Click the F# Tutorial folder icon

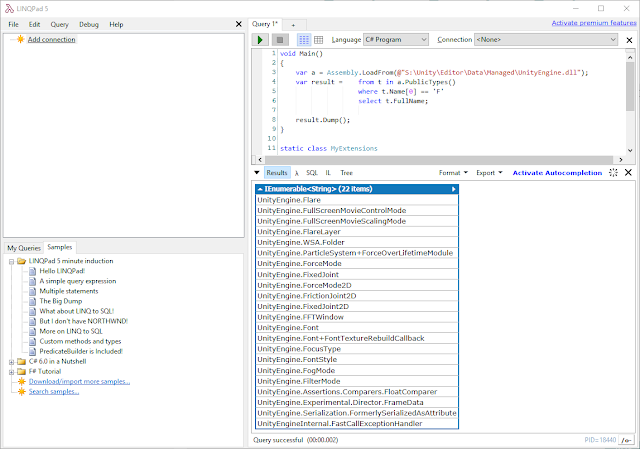(22, 371)
